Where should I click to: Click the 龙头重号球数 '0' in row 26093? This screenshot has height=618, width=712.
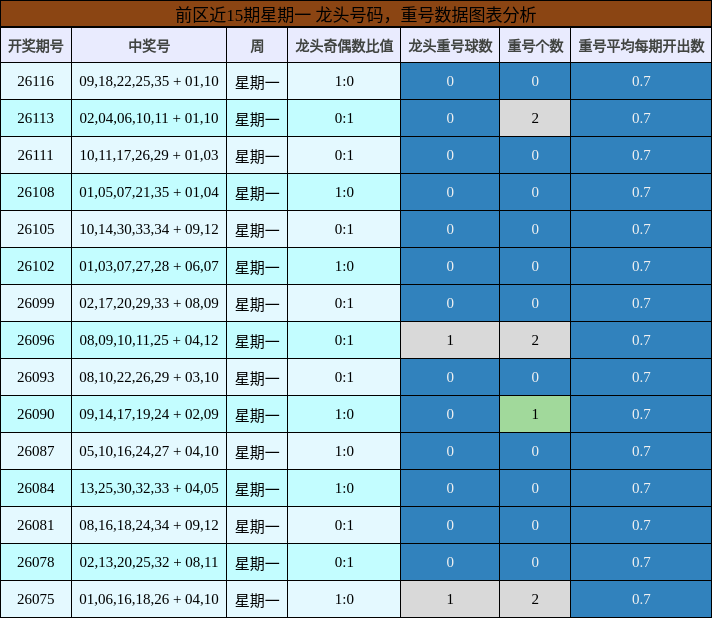pyautogui.click(x=450, y=377)
